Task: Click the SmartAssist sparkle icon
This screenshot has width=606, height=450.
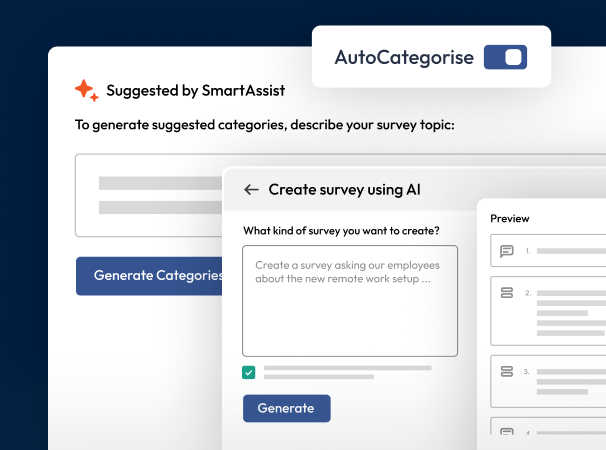Action: coord(87,90)
